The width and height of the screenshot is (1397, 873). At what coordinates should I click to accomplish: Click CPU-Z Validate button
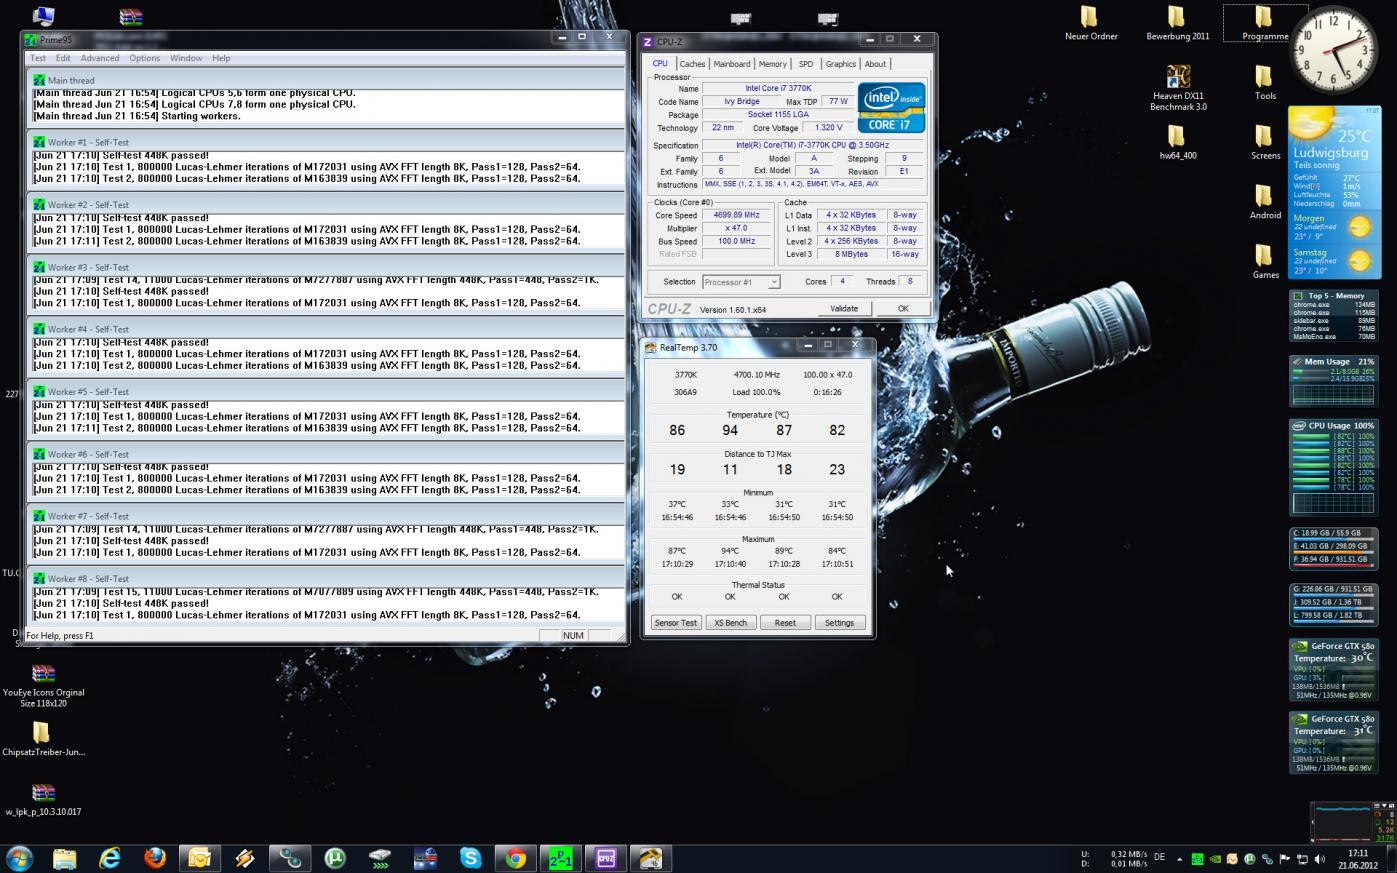click(x=844, y=308)
